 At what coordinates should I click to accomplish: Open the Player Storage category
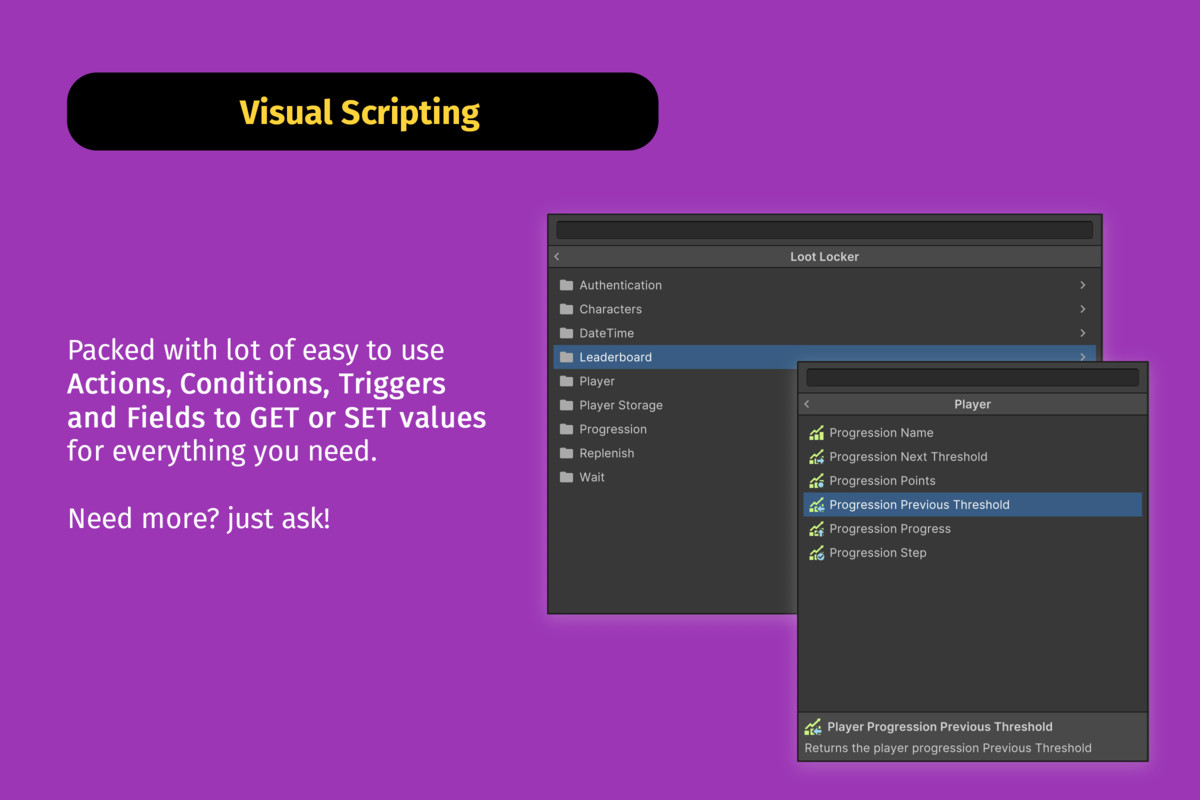tap(675, 405)
